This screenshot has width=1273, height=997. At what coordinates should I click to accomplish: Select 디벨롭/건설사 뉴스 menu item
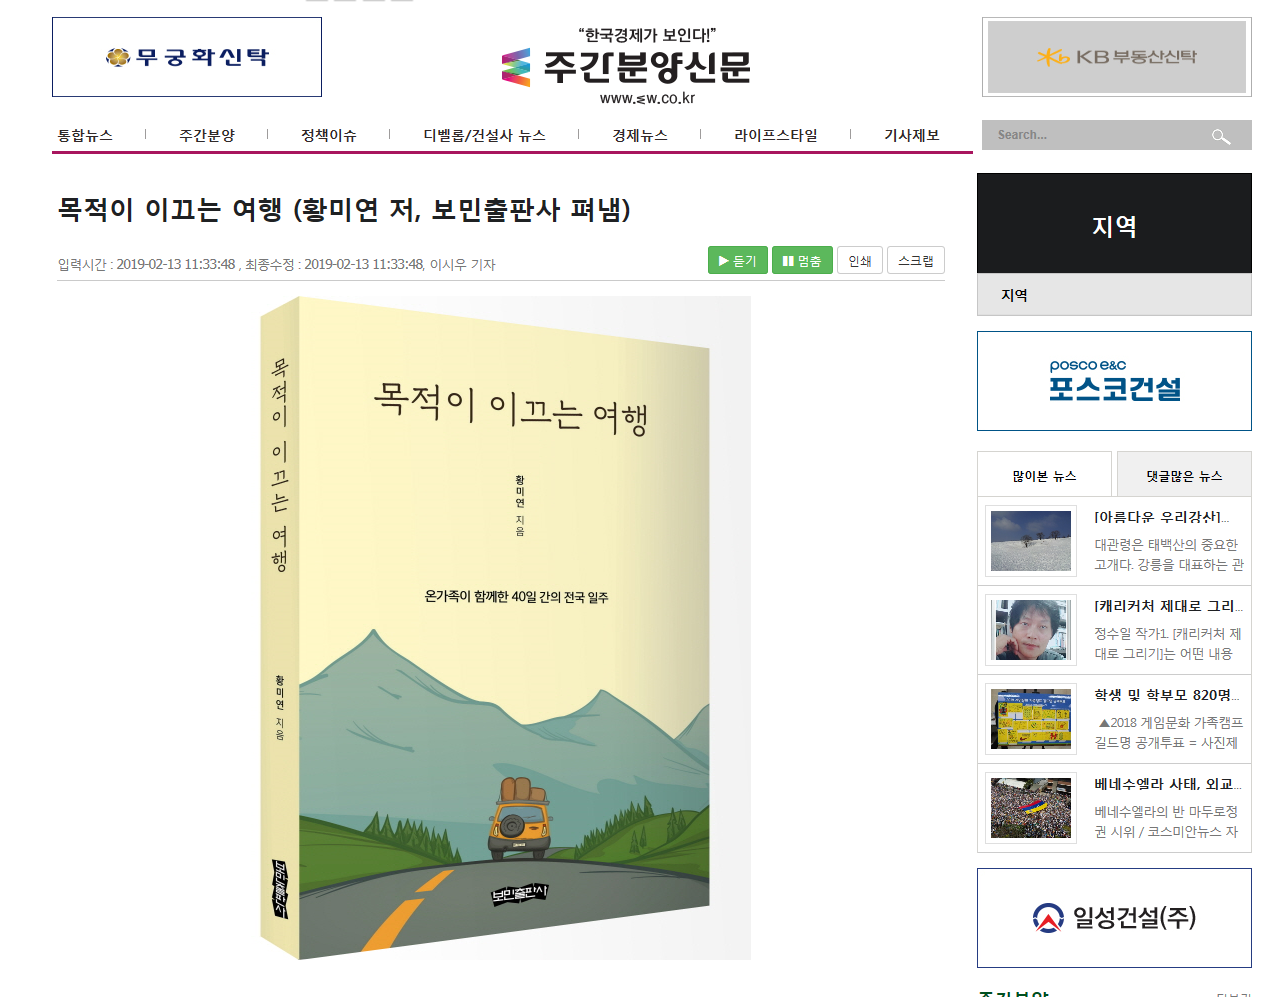[484, 135]
